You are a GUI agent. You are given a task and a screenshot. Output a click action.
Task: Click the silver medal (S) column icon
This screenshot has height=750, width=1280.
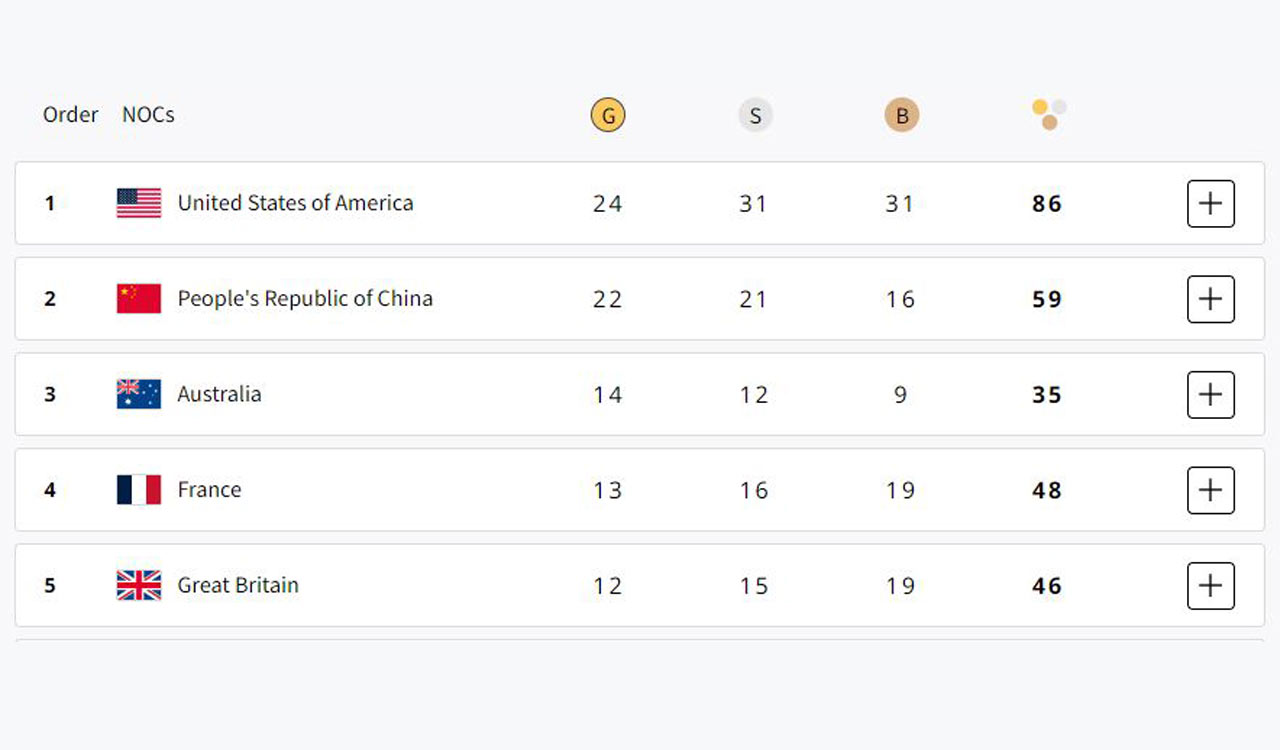755,115
